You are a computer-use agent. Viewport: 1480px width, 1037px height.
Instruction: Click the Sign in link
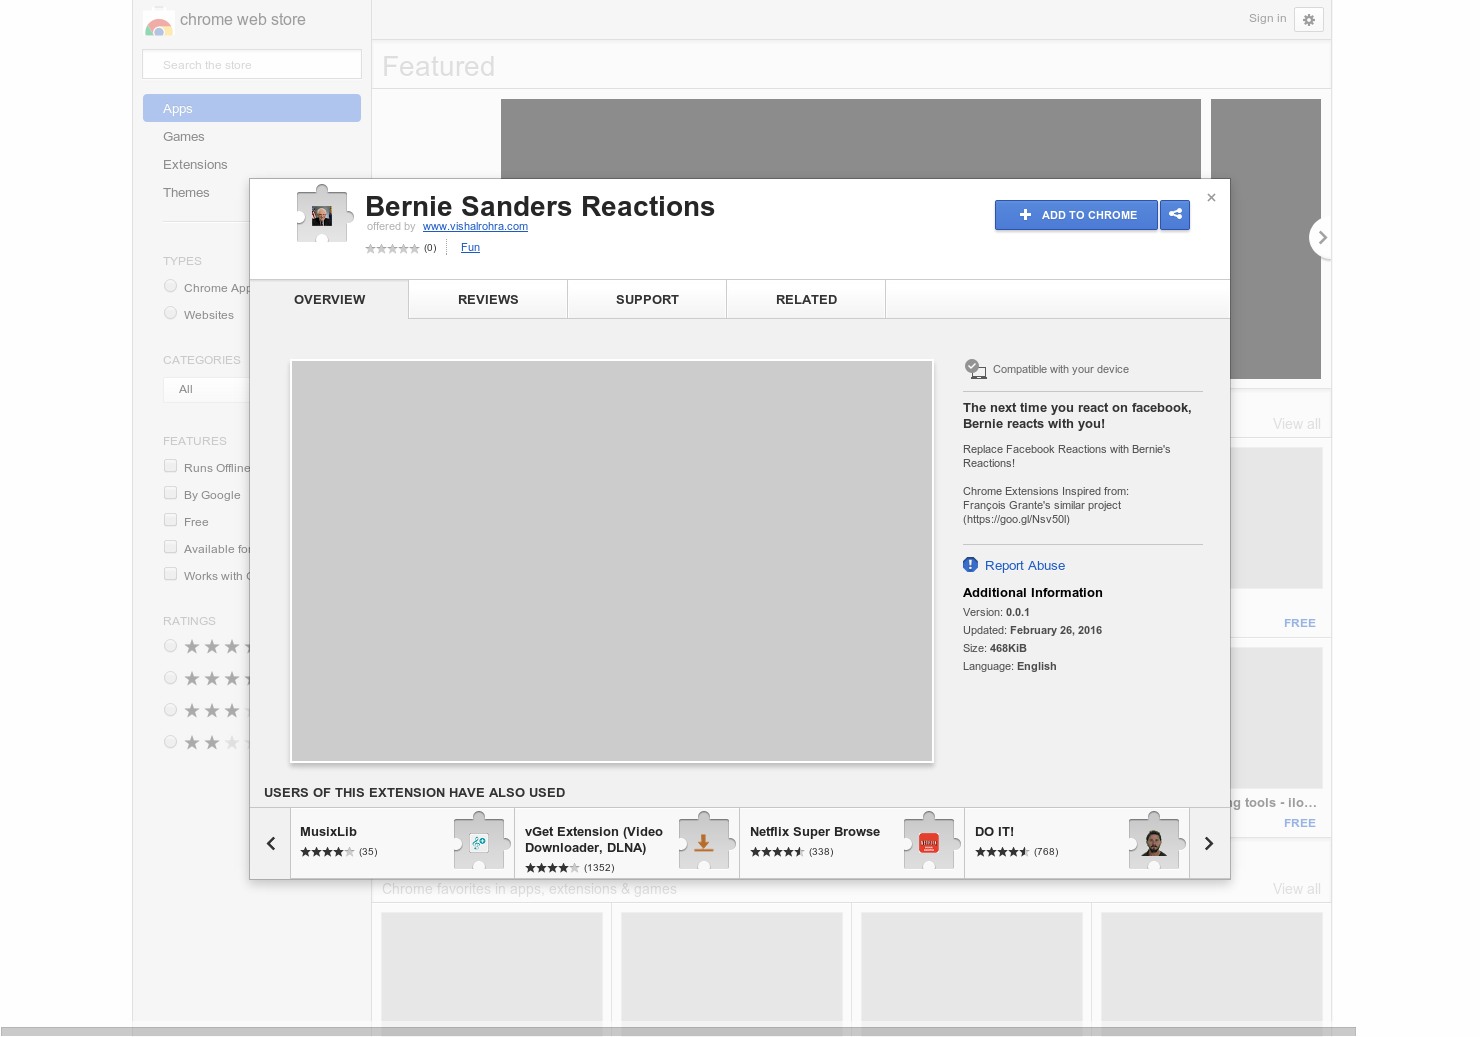coord(1267,18)
